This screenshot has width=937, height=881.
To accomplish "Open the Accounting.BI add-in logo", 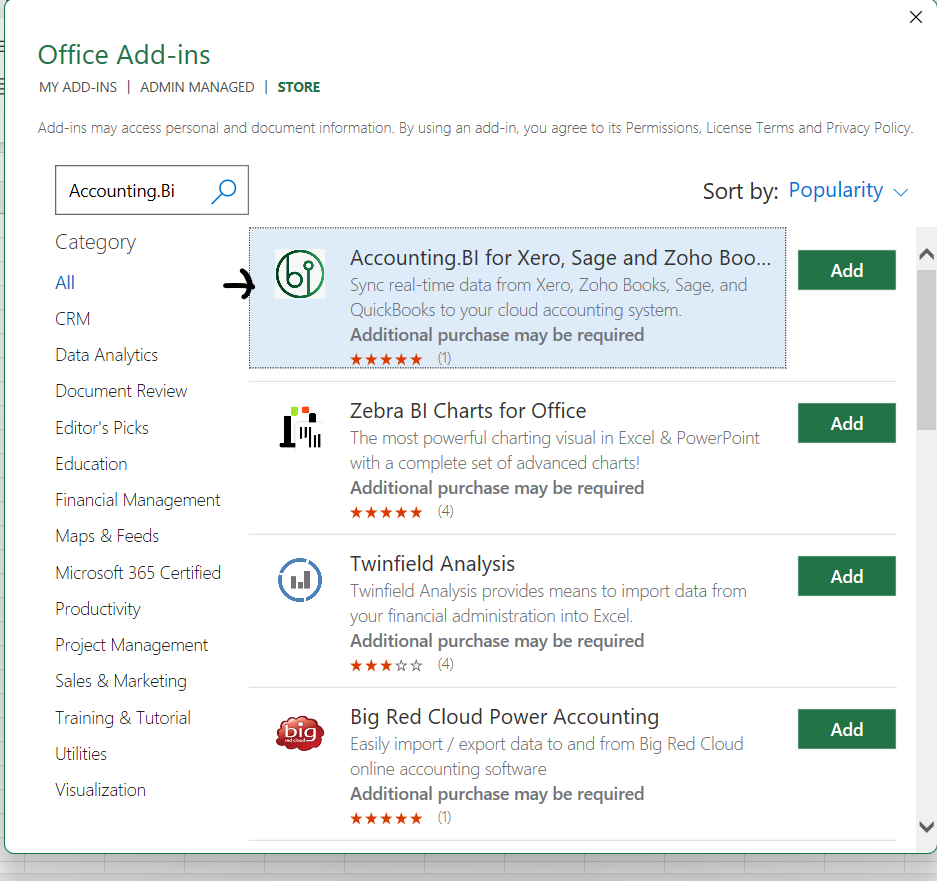I will 300,274.
